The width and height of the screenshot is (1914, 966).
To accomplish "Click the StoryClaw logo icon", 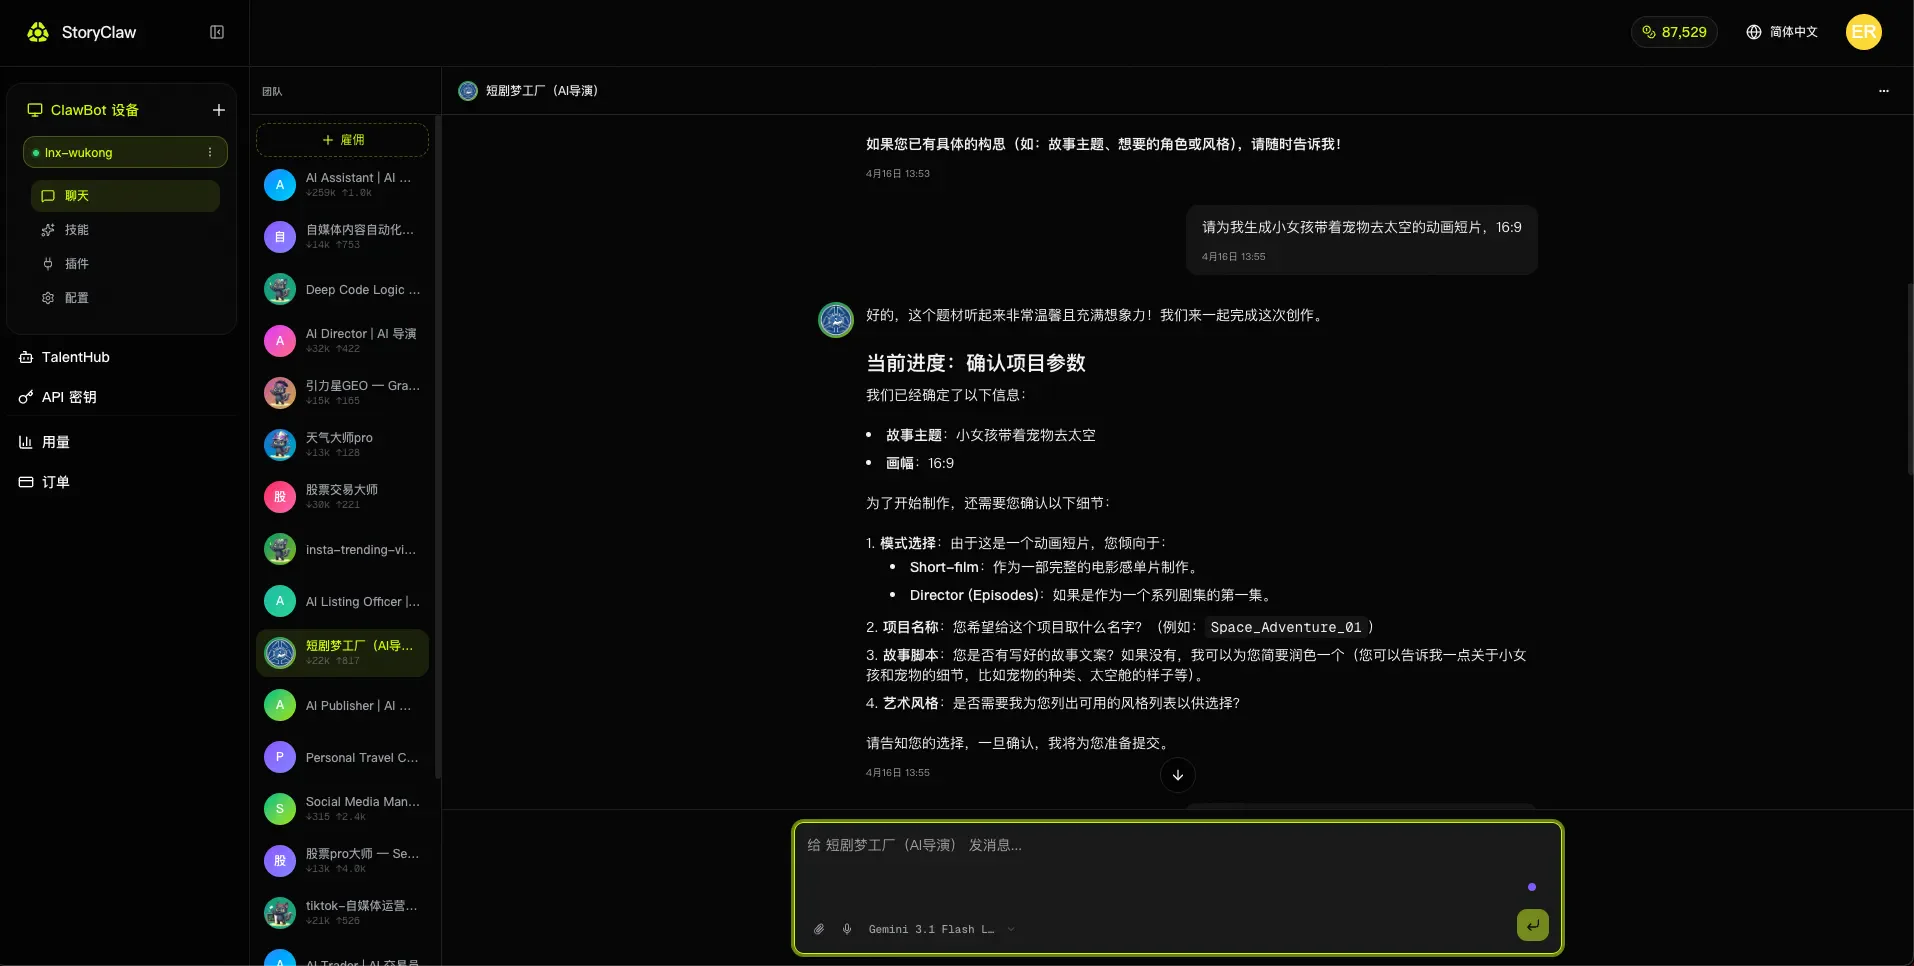I will click(38, 32).
